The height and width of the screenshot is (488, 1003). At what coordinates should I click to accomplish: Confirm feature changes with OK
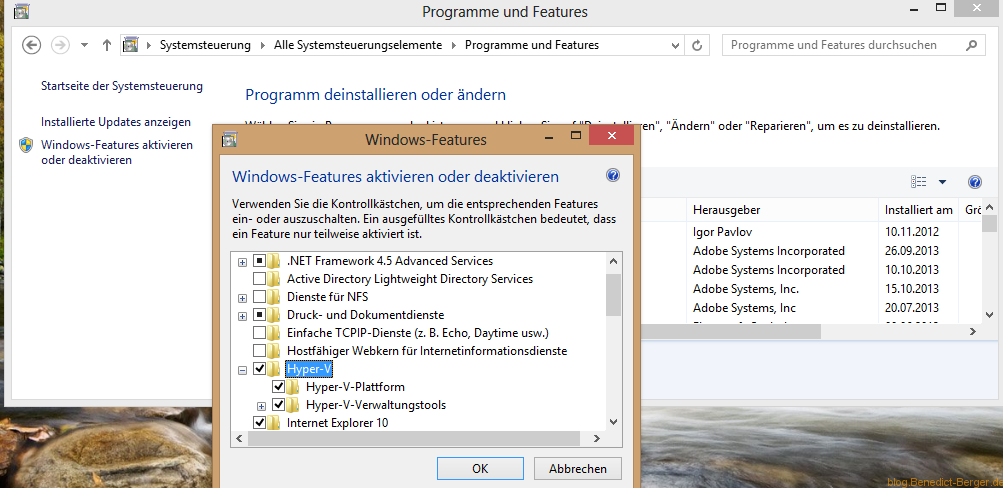point(480,468)
